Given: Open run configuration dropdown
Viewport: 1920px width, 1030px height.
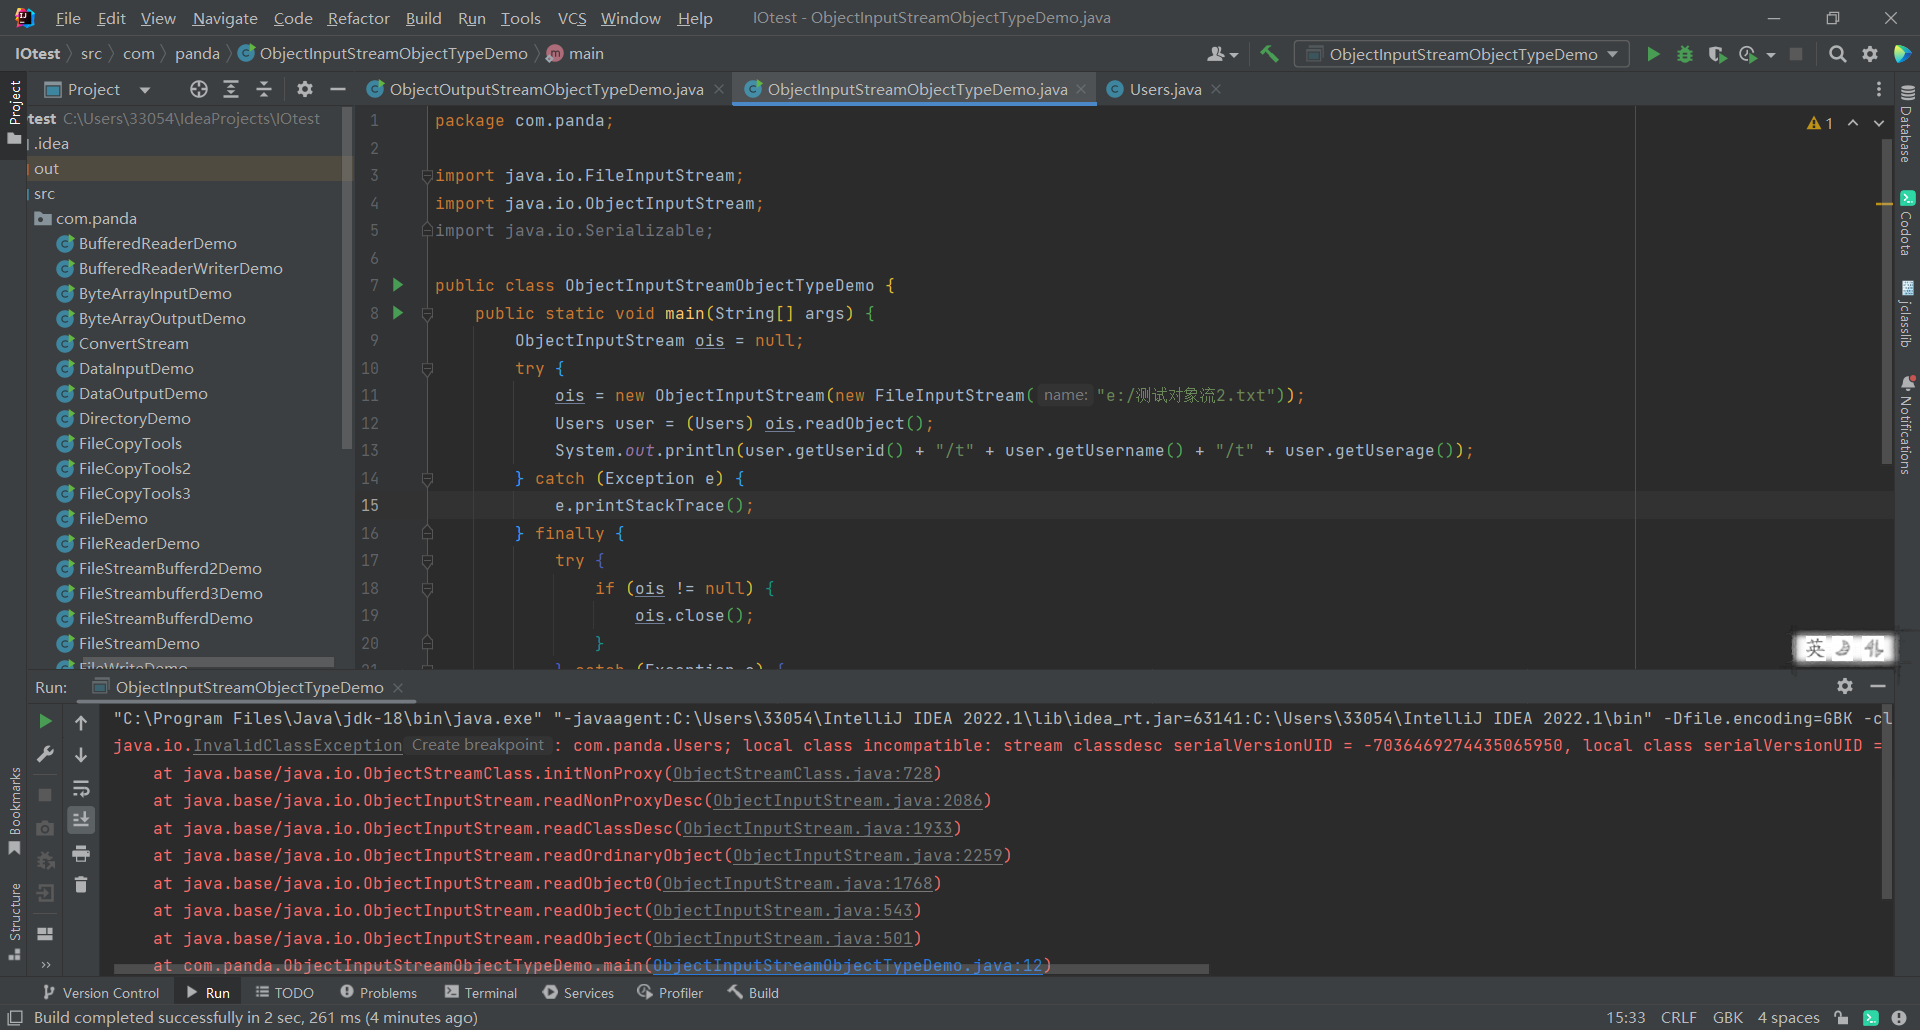Looking at the screenshot, I should (1462, 54).
